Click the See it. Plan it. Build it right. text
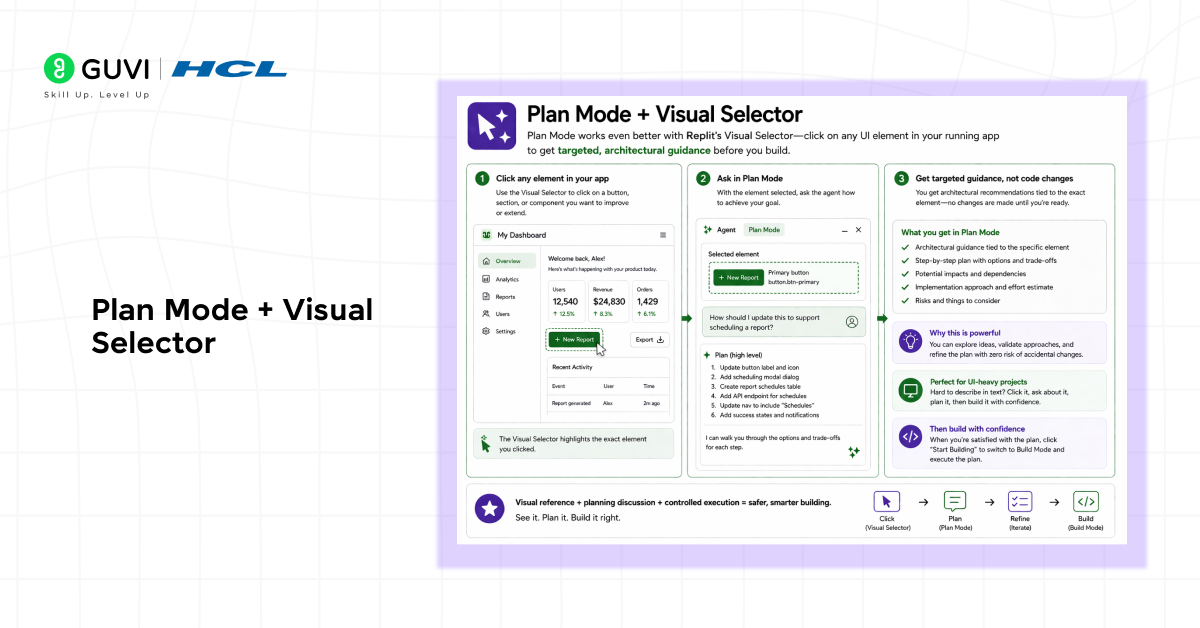1200x628 pixels. pyautogui.click(x=568, y=517)
